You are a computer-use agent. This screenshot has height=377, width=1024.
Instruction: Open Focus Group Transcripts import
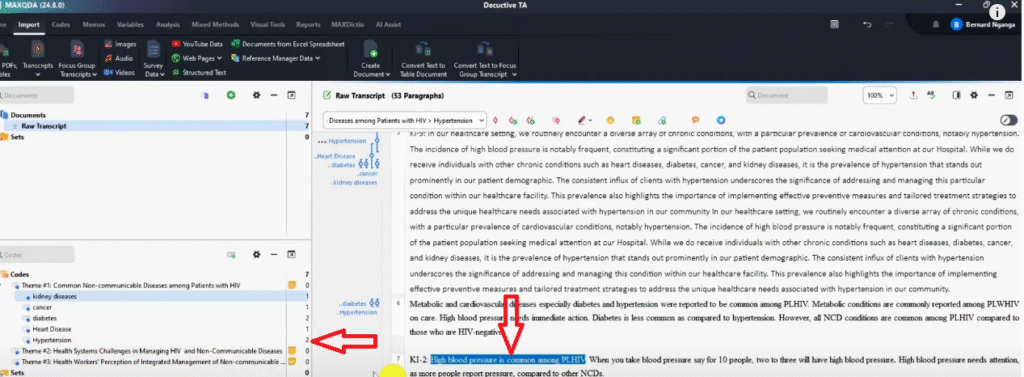[77, 59]
